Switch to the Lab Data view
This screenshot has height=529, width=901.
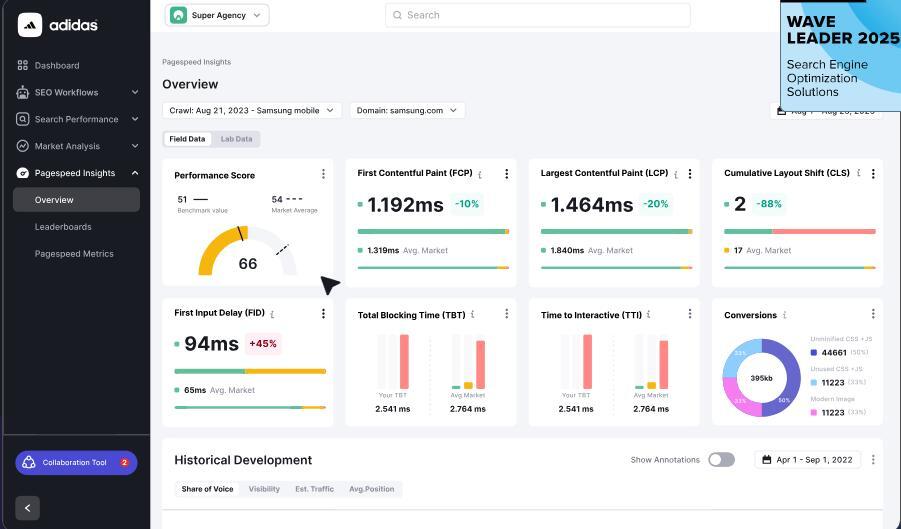point(237,139)
